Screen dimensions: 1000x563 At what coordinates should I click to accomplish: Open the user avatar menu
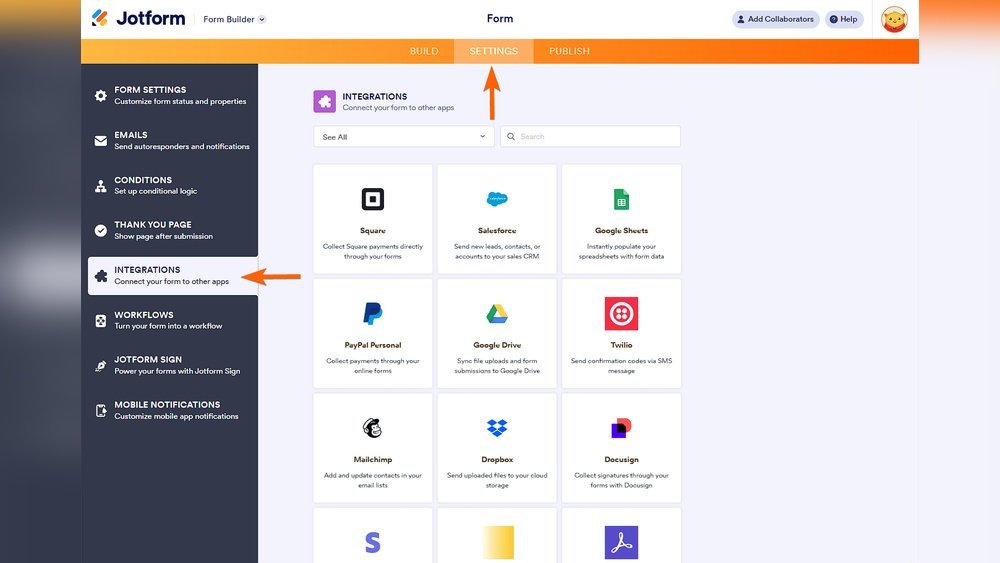[x=894, y=20]
